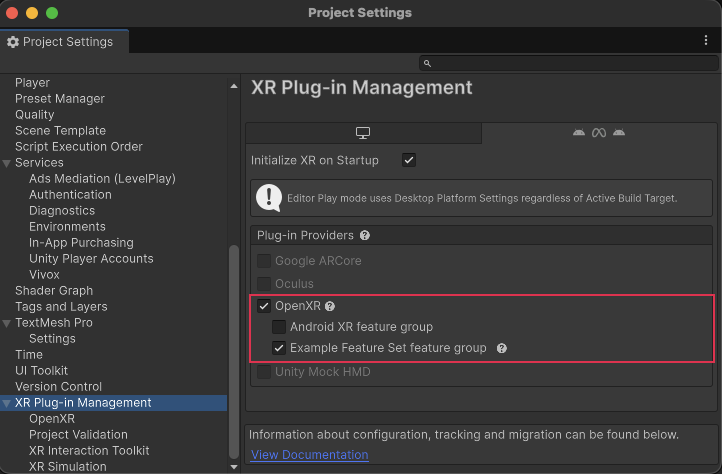Select Version Control settings
This screenshot has width=722, height=474.
coord(58,386)
